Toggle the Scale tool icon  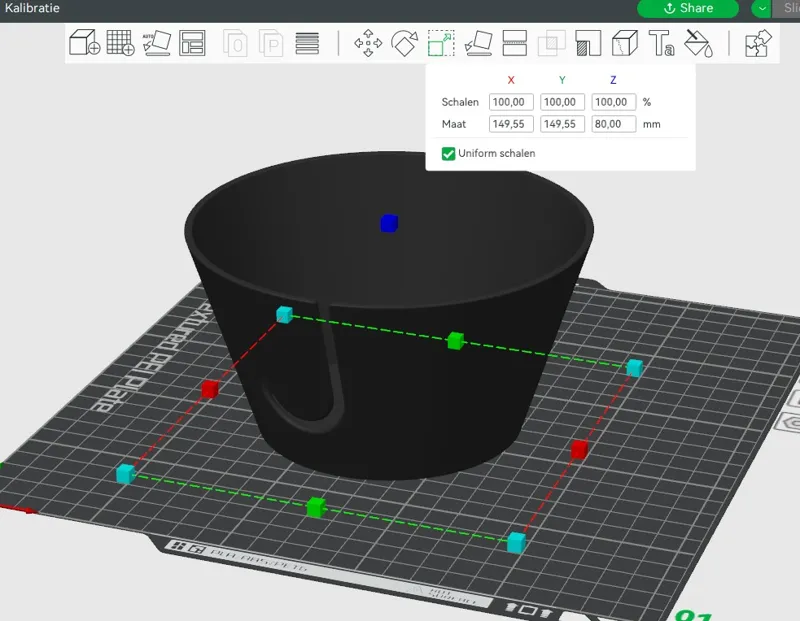(441, 43)
